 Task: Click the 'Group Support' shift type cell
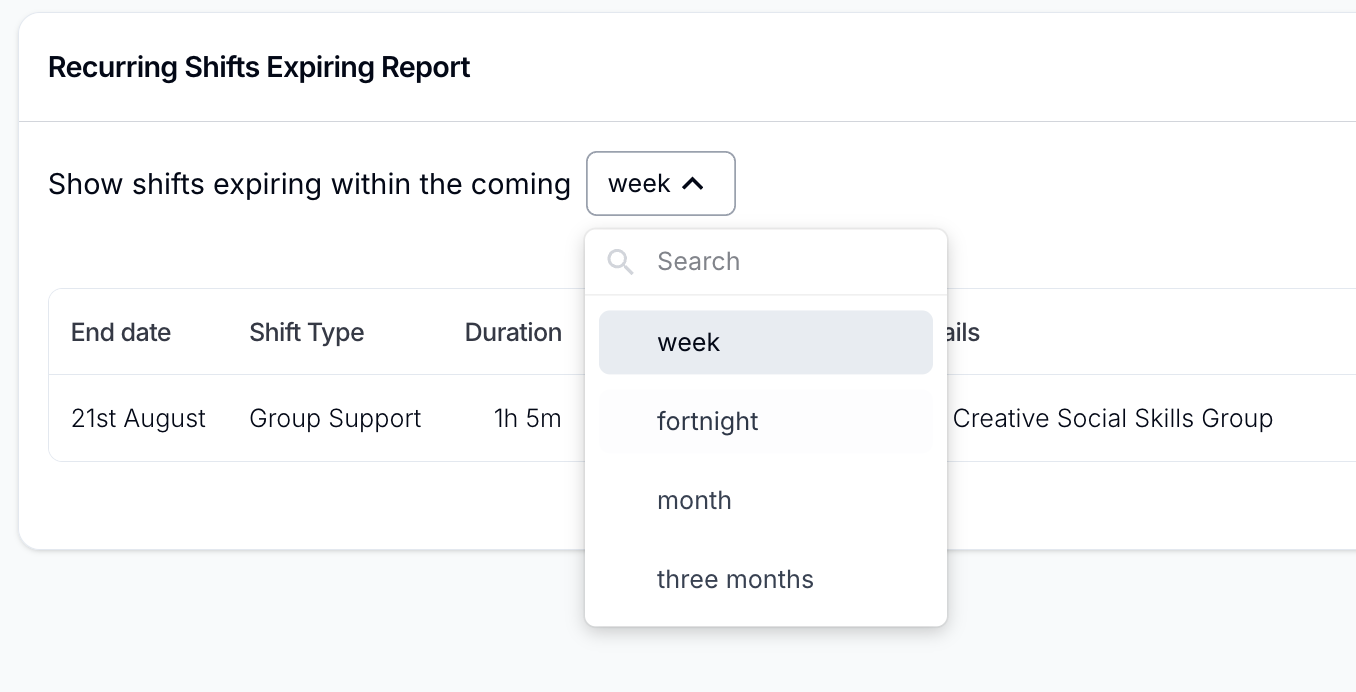(x=335, y=418)
